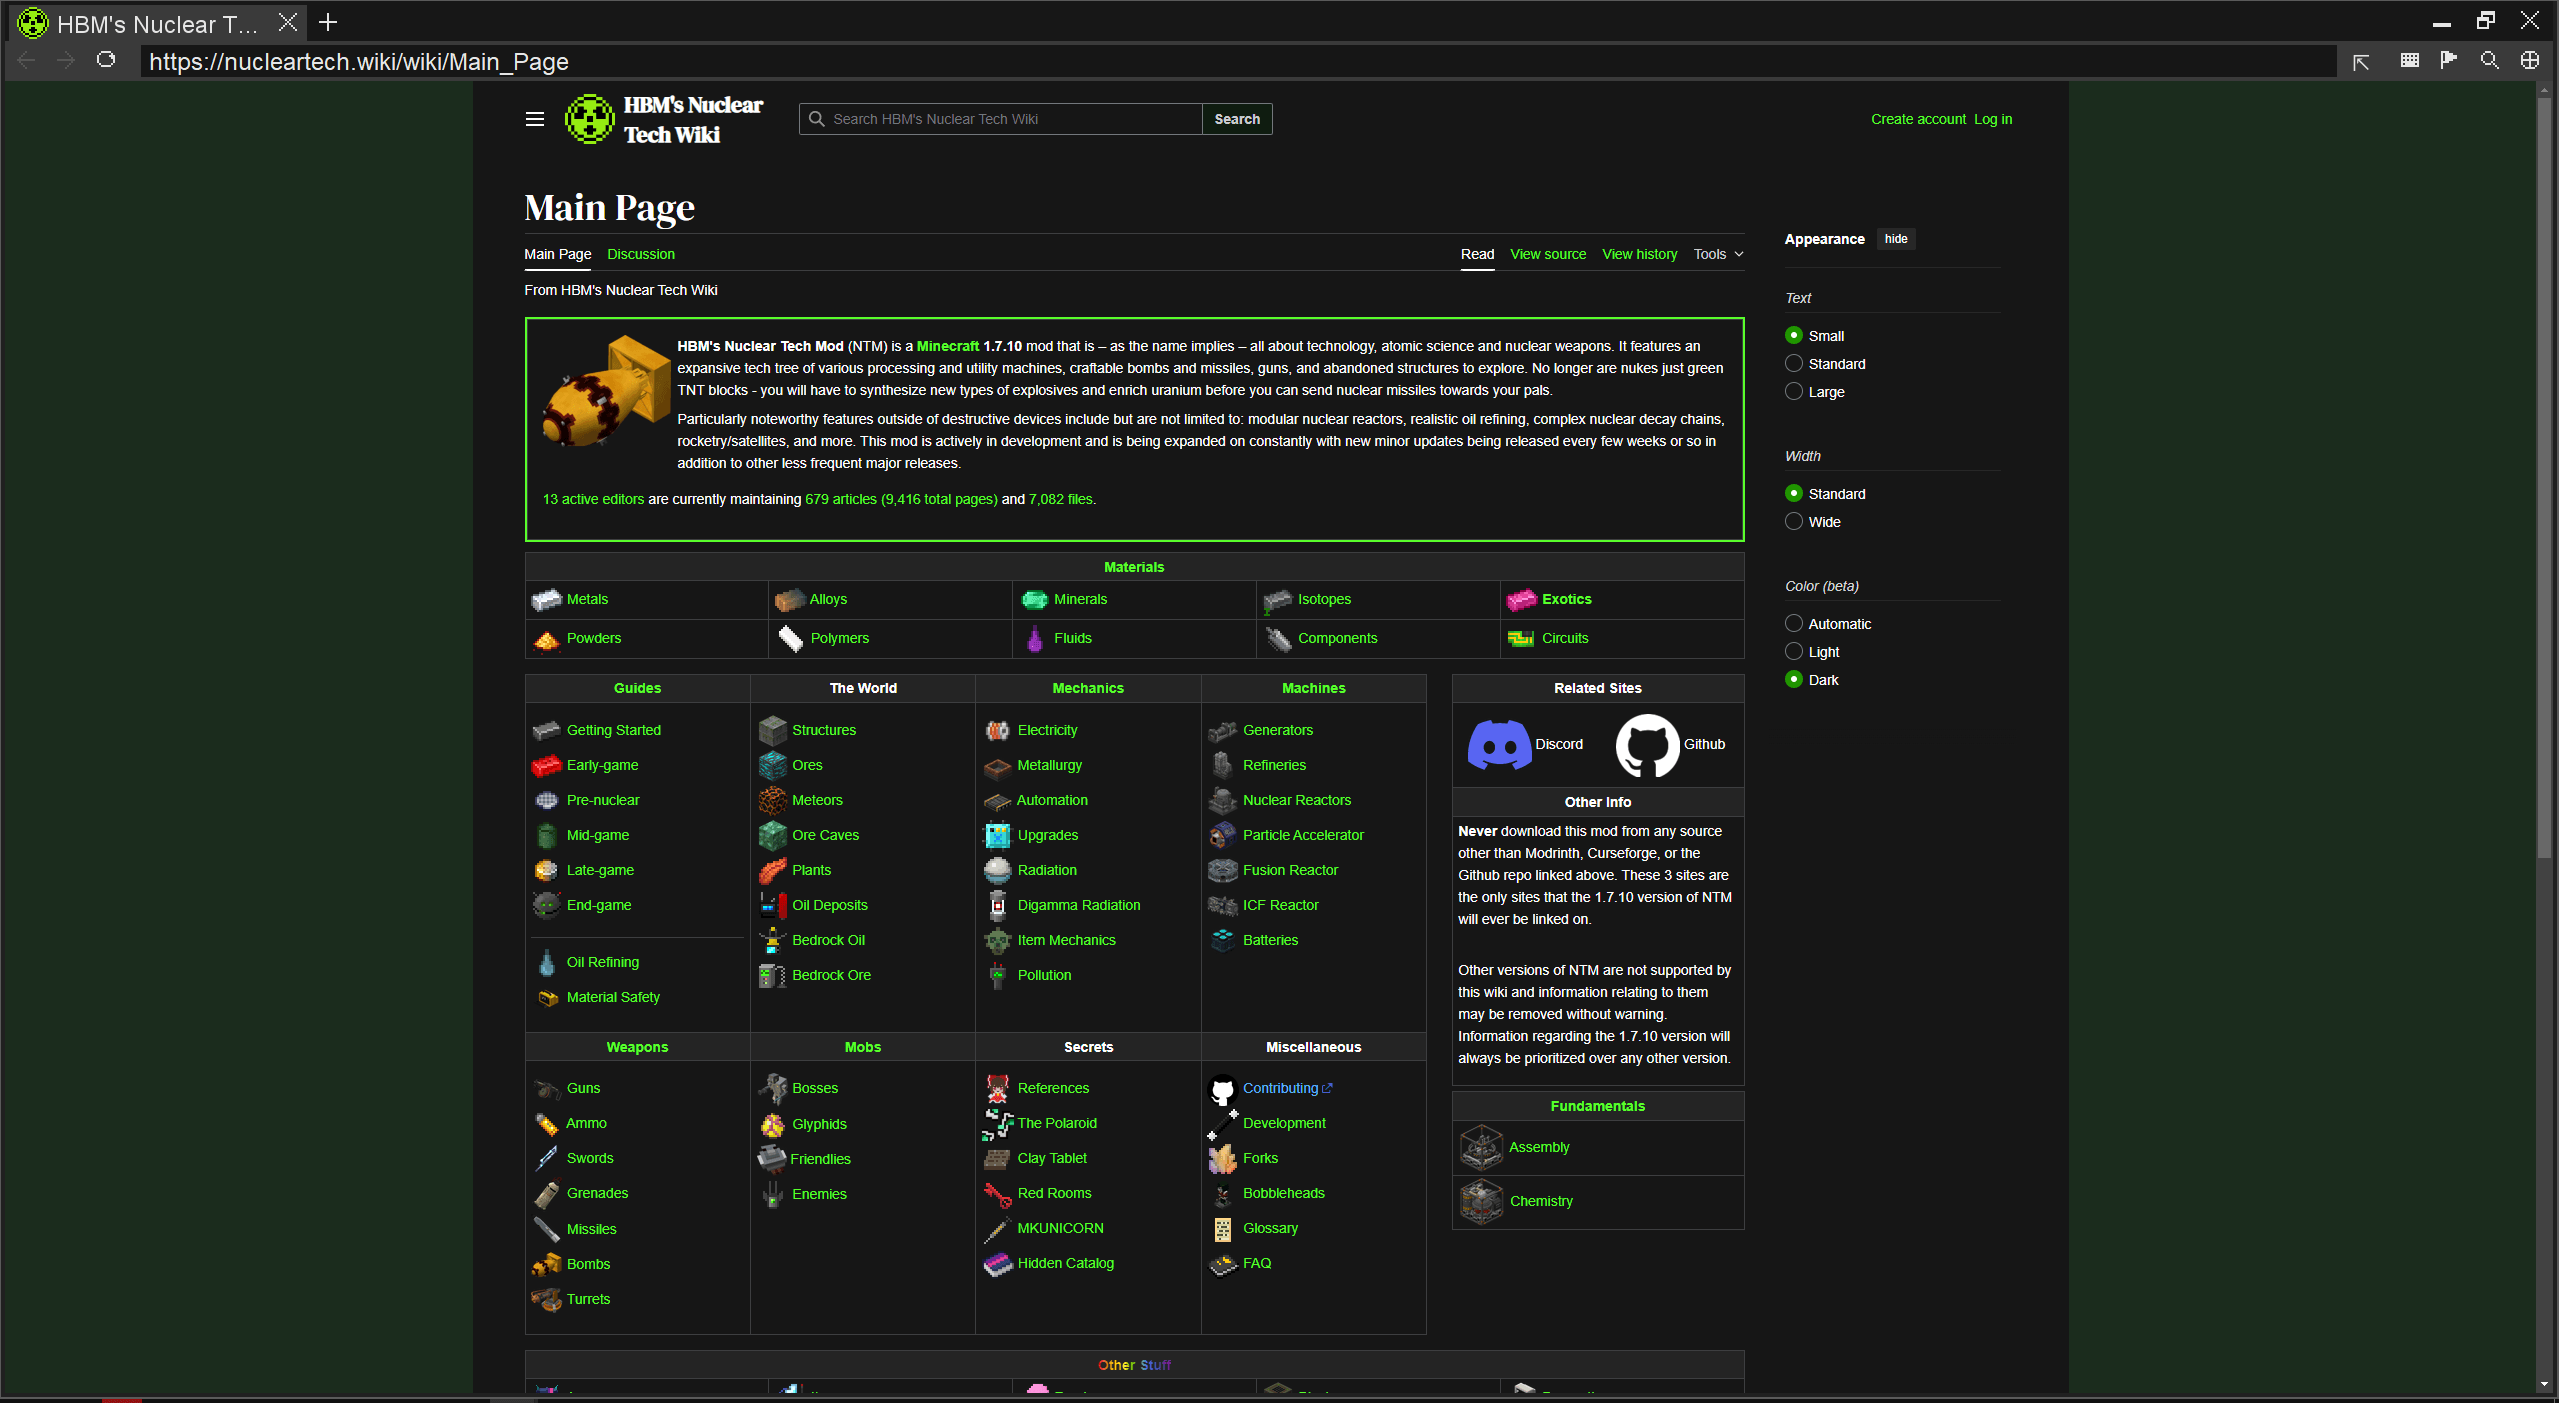Screen dimensions: 2559x1403
Task: Click the Log in link
Action: [x=1992, y=119]
